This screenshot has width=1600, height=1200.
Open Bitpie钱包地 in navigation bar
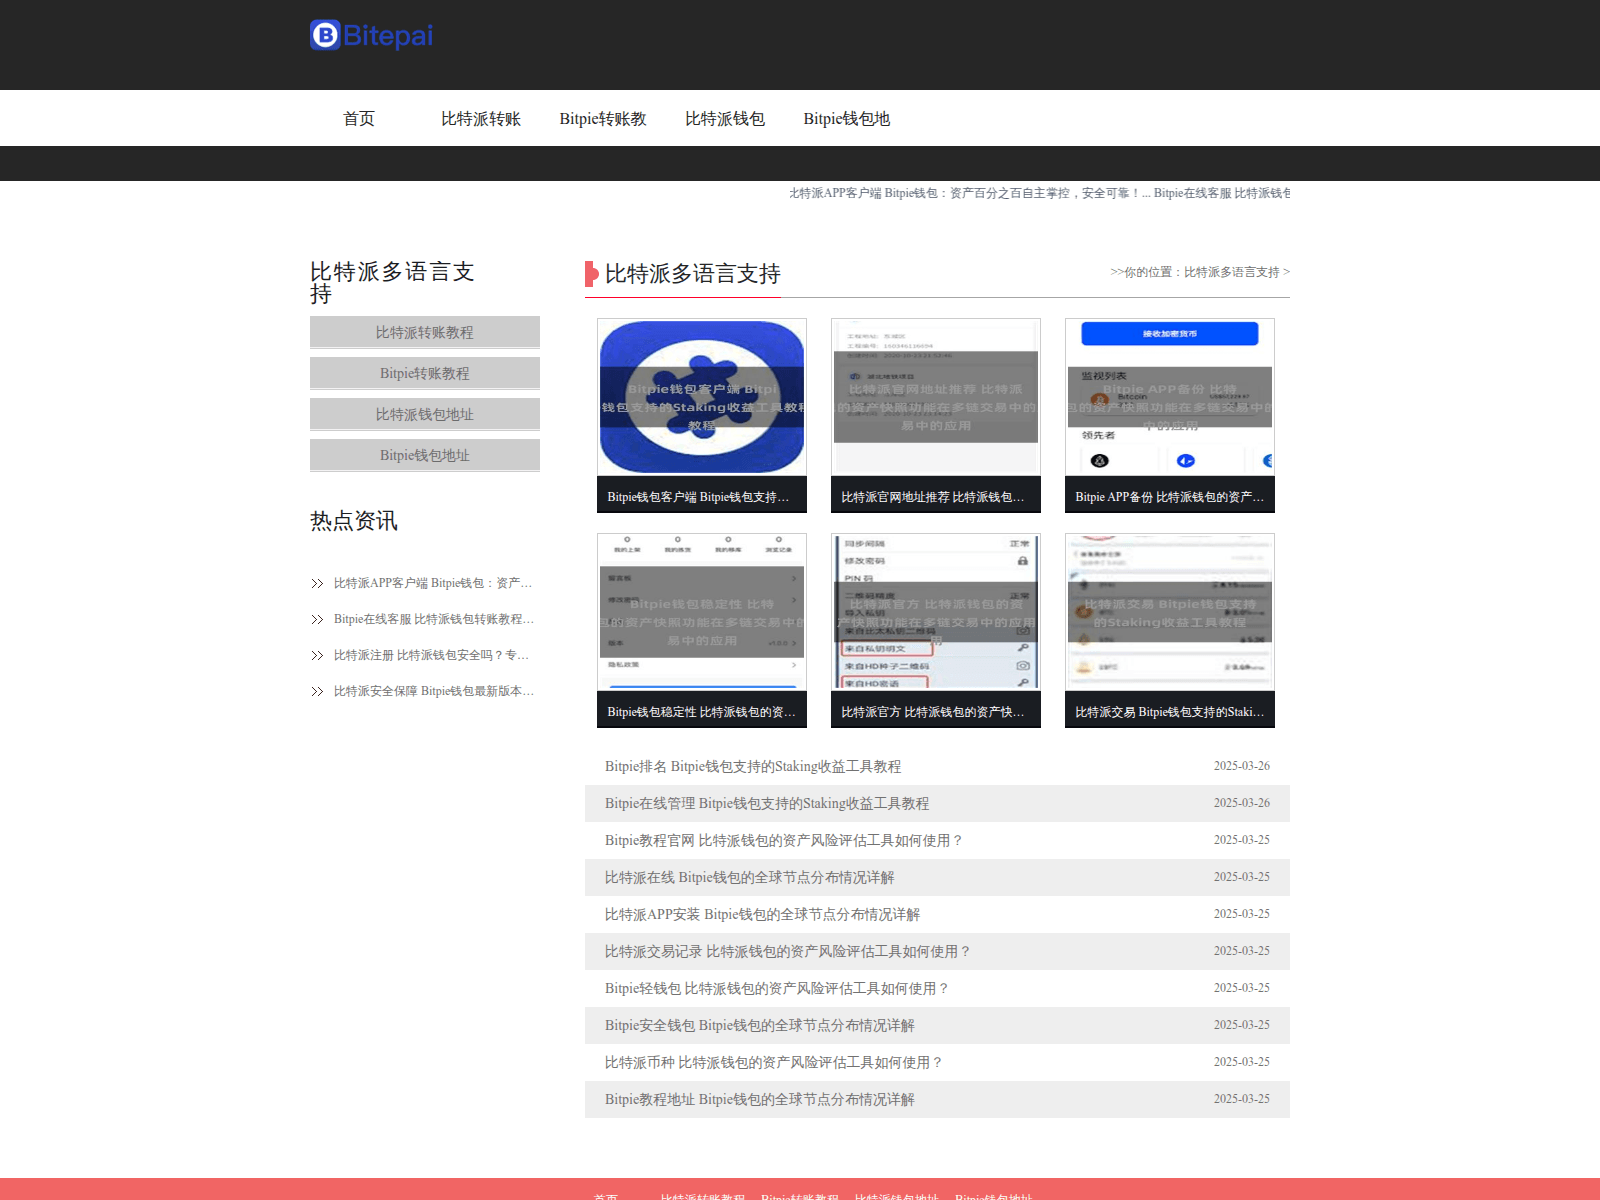847,118
